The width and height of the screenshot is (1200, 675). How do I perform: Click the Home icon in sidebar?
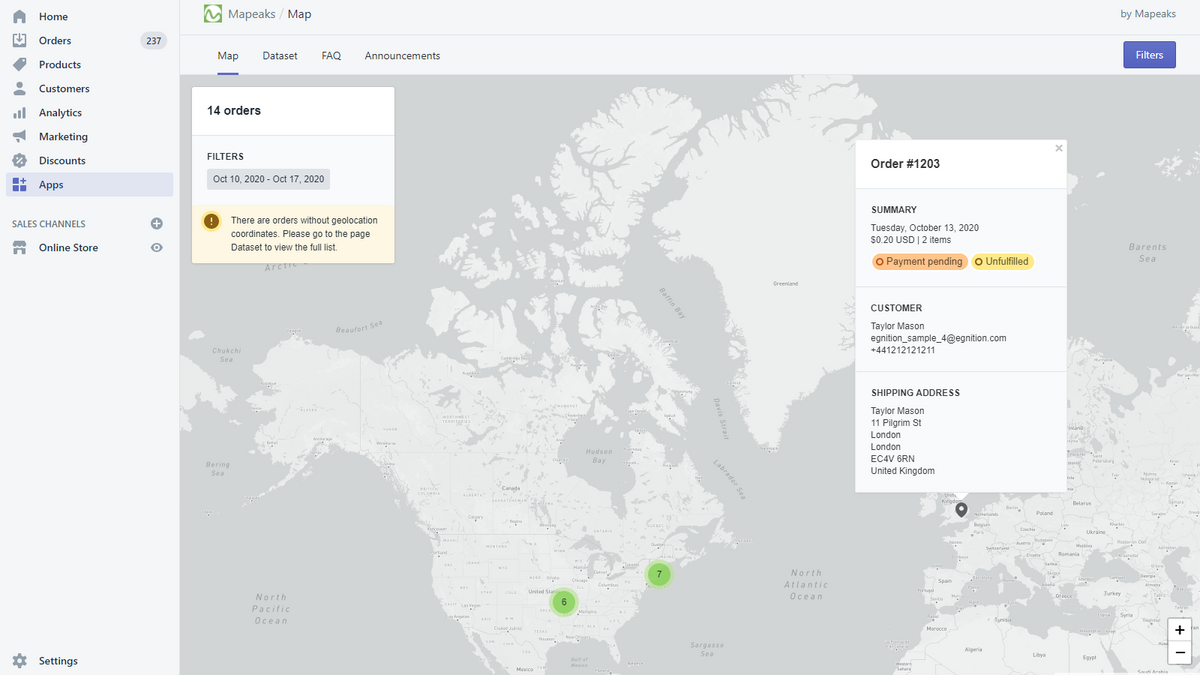tap(19, 17)
